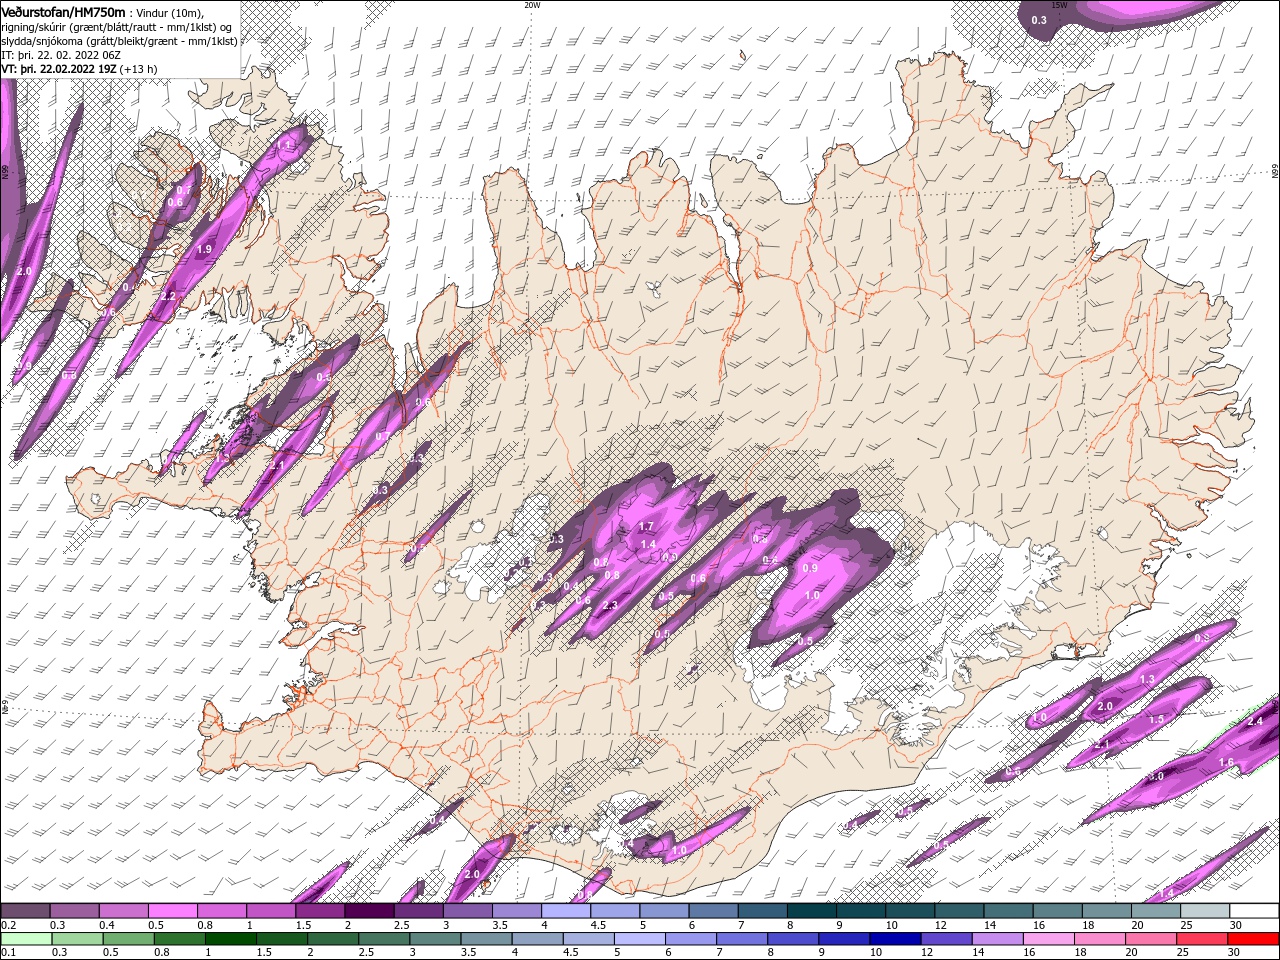Click the 0.3 label on the northern purple patch
The width and height of the screenshot is (1280, 960).
1039,20
